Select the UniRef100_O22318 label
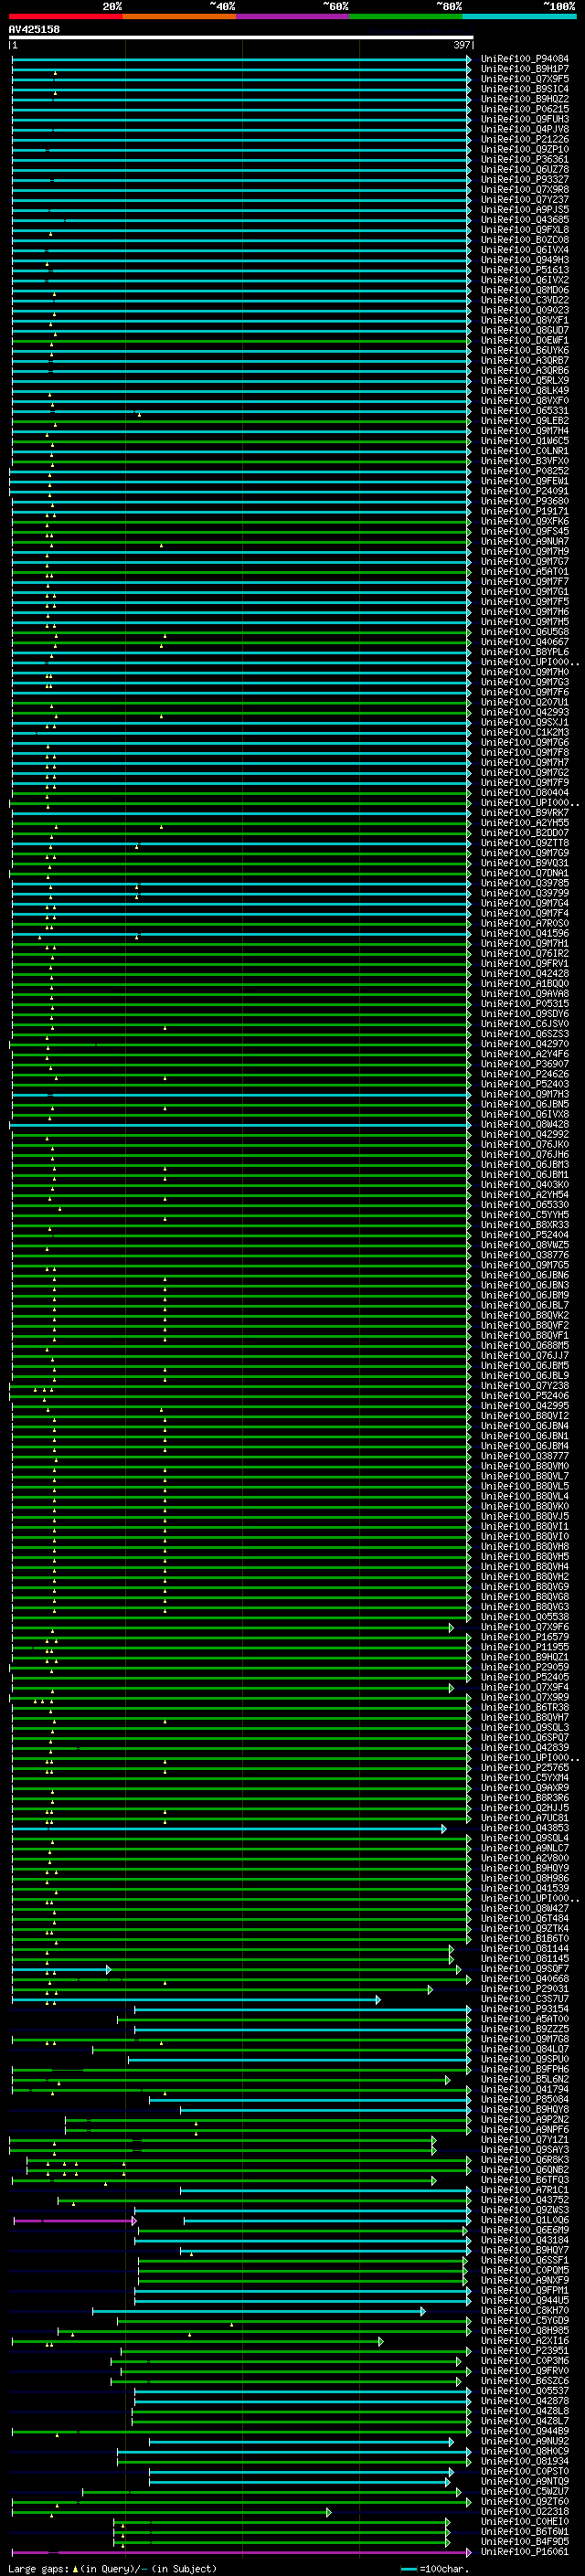Viewport: 585px width, 2576px height. (525, 2512)
